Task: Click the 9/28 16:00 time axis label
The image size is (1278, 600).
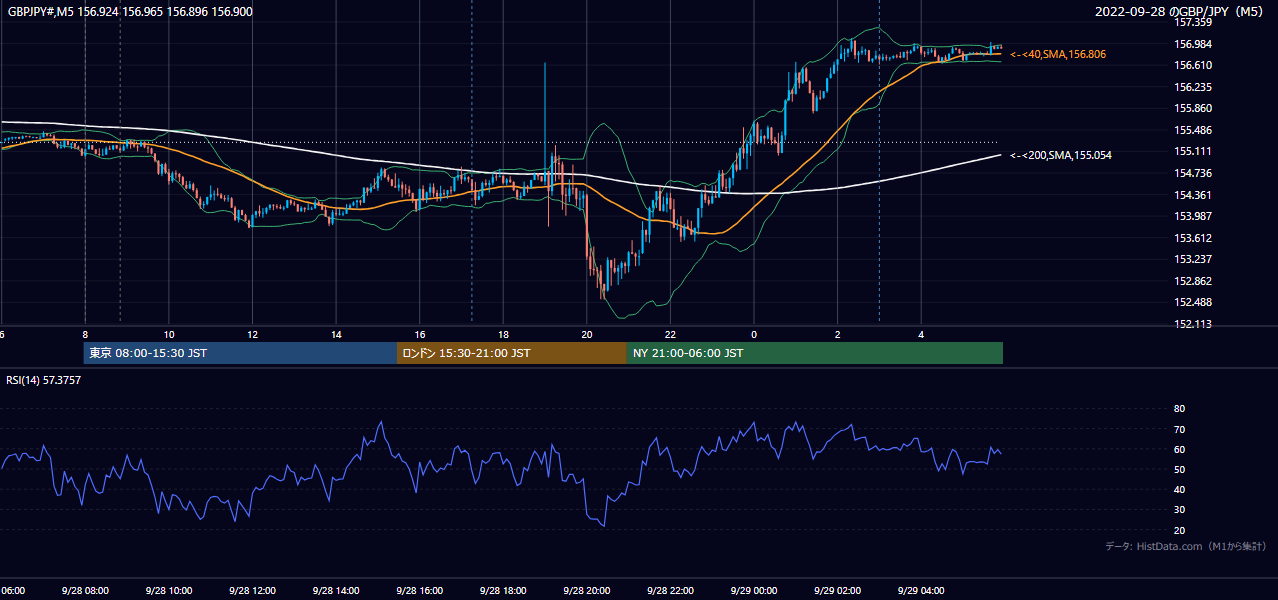Action: 419,590
